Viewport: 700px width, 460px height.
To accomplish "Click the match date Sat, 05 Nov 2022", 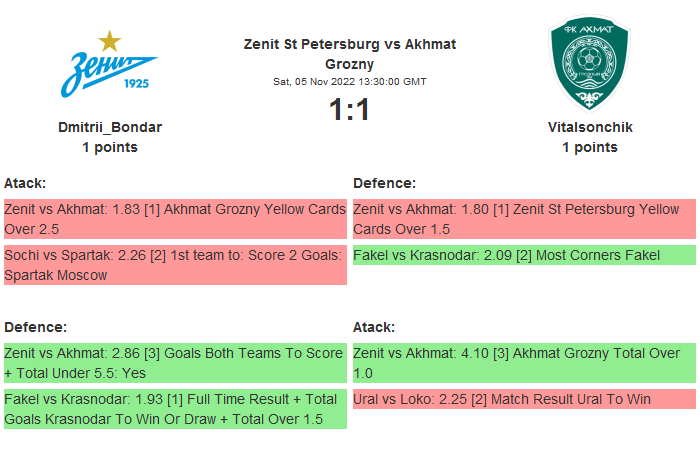I will point(349,82).
